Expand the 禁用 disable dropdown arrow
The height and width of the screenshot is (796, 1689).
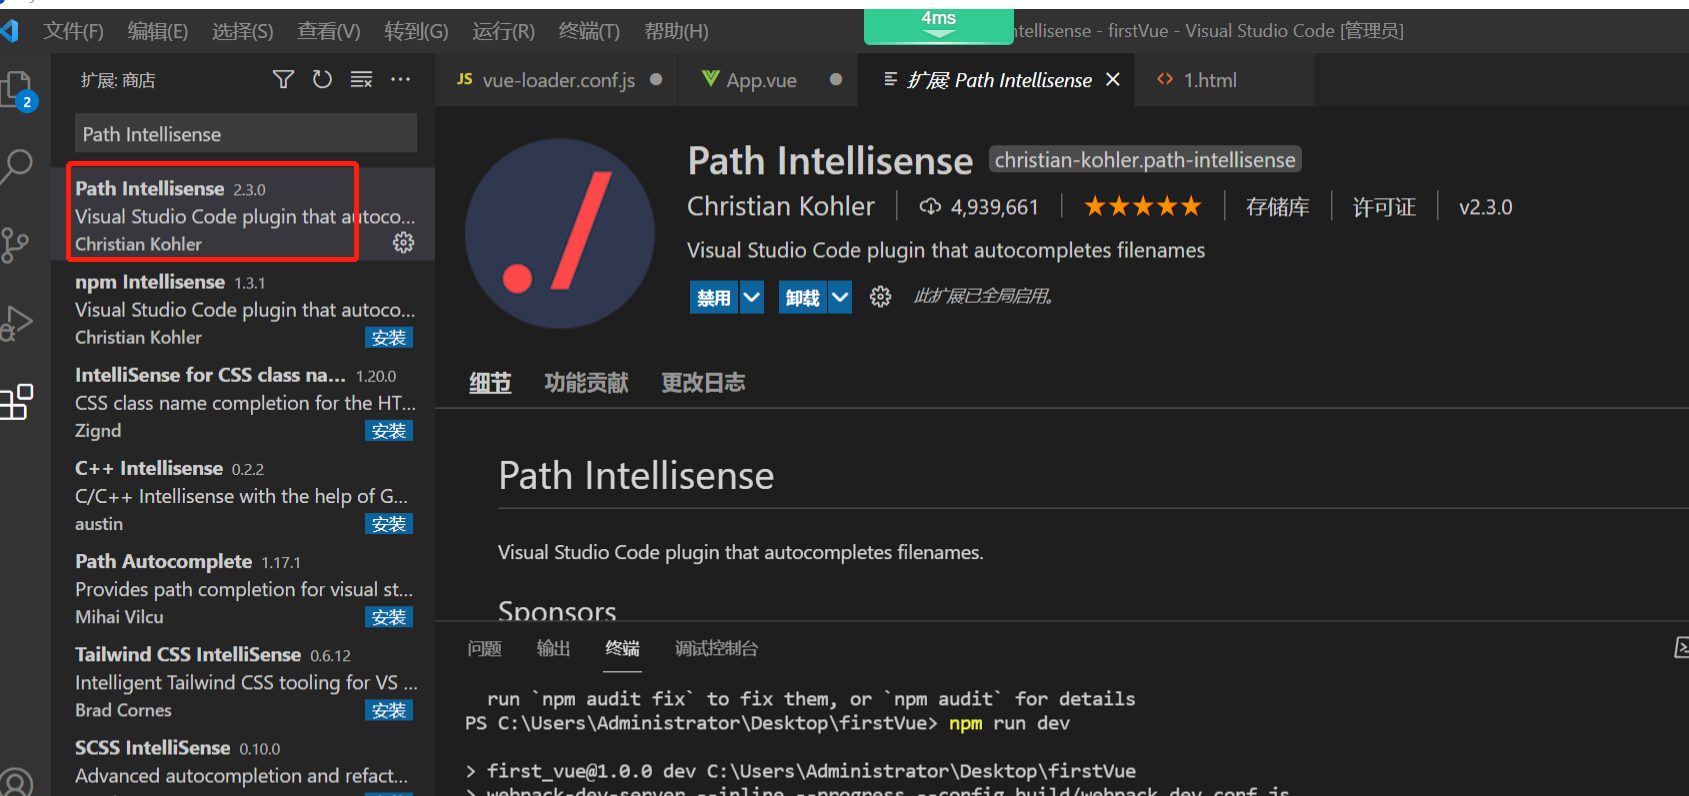pos(752,297)
